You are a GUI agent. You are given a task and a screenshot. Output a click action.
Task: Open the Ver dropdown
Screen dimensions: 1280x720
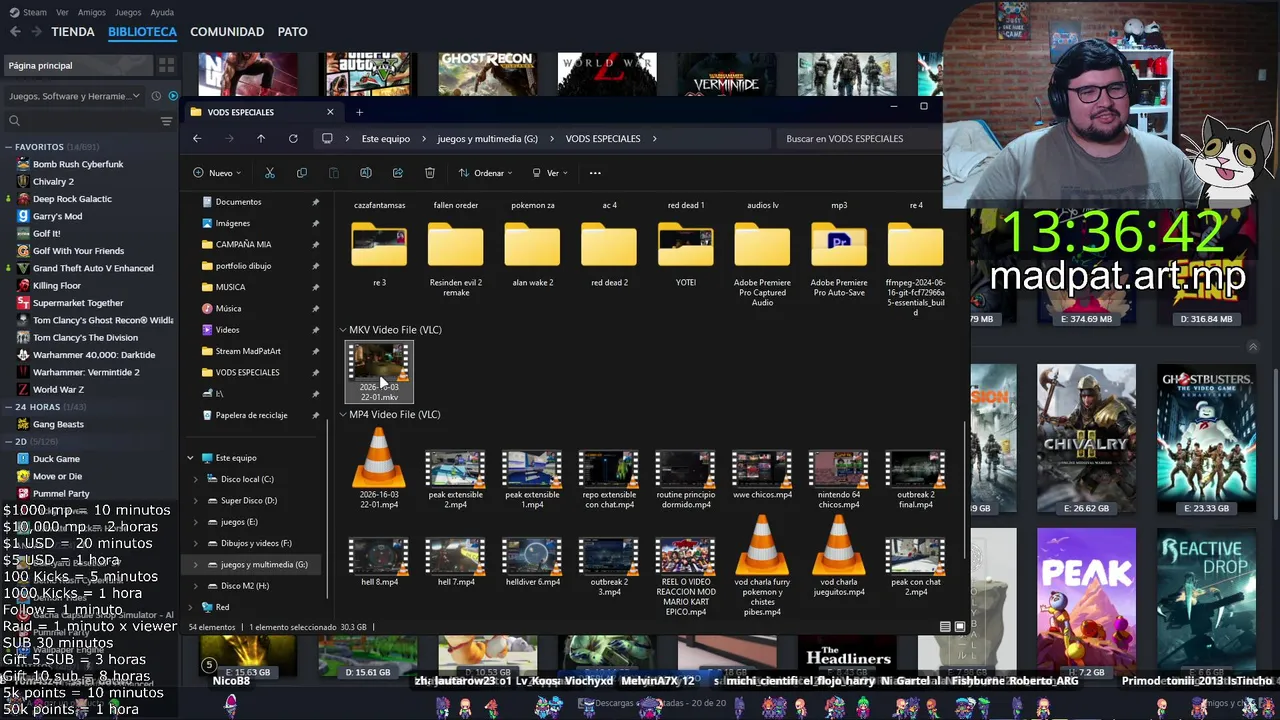coord(550,173)
